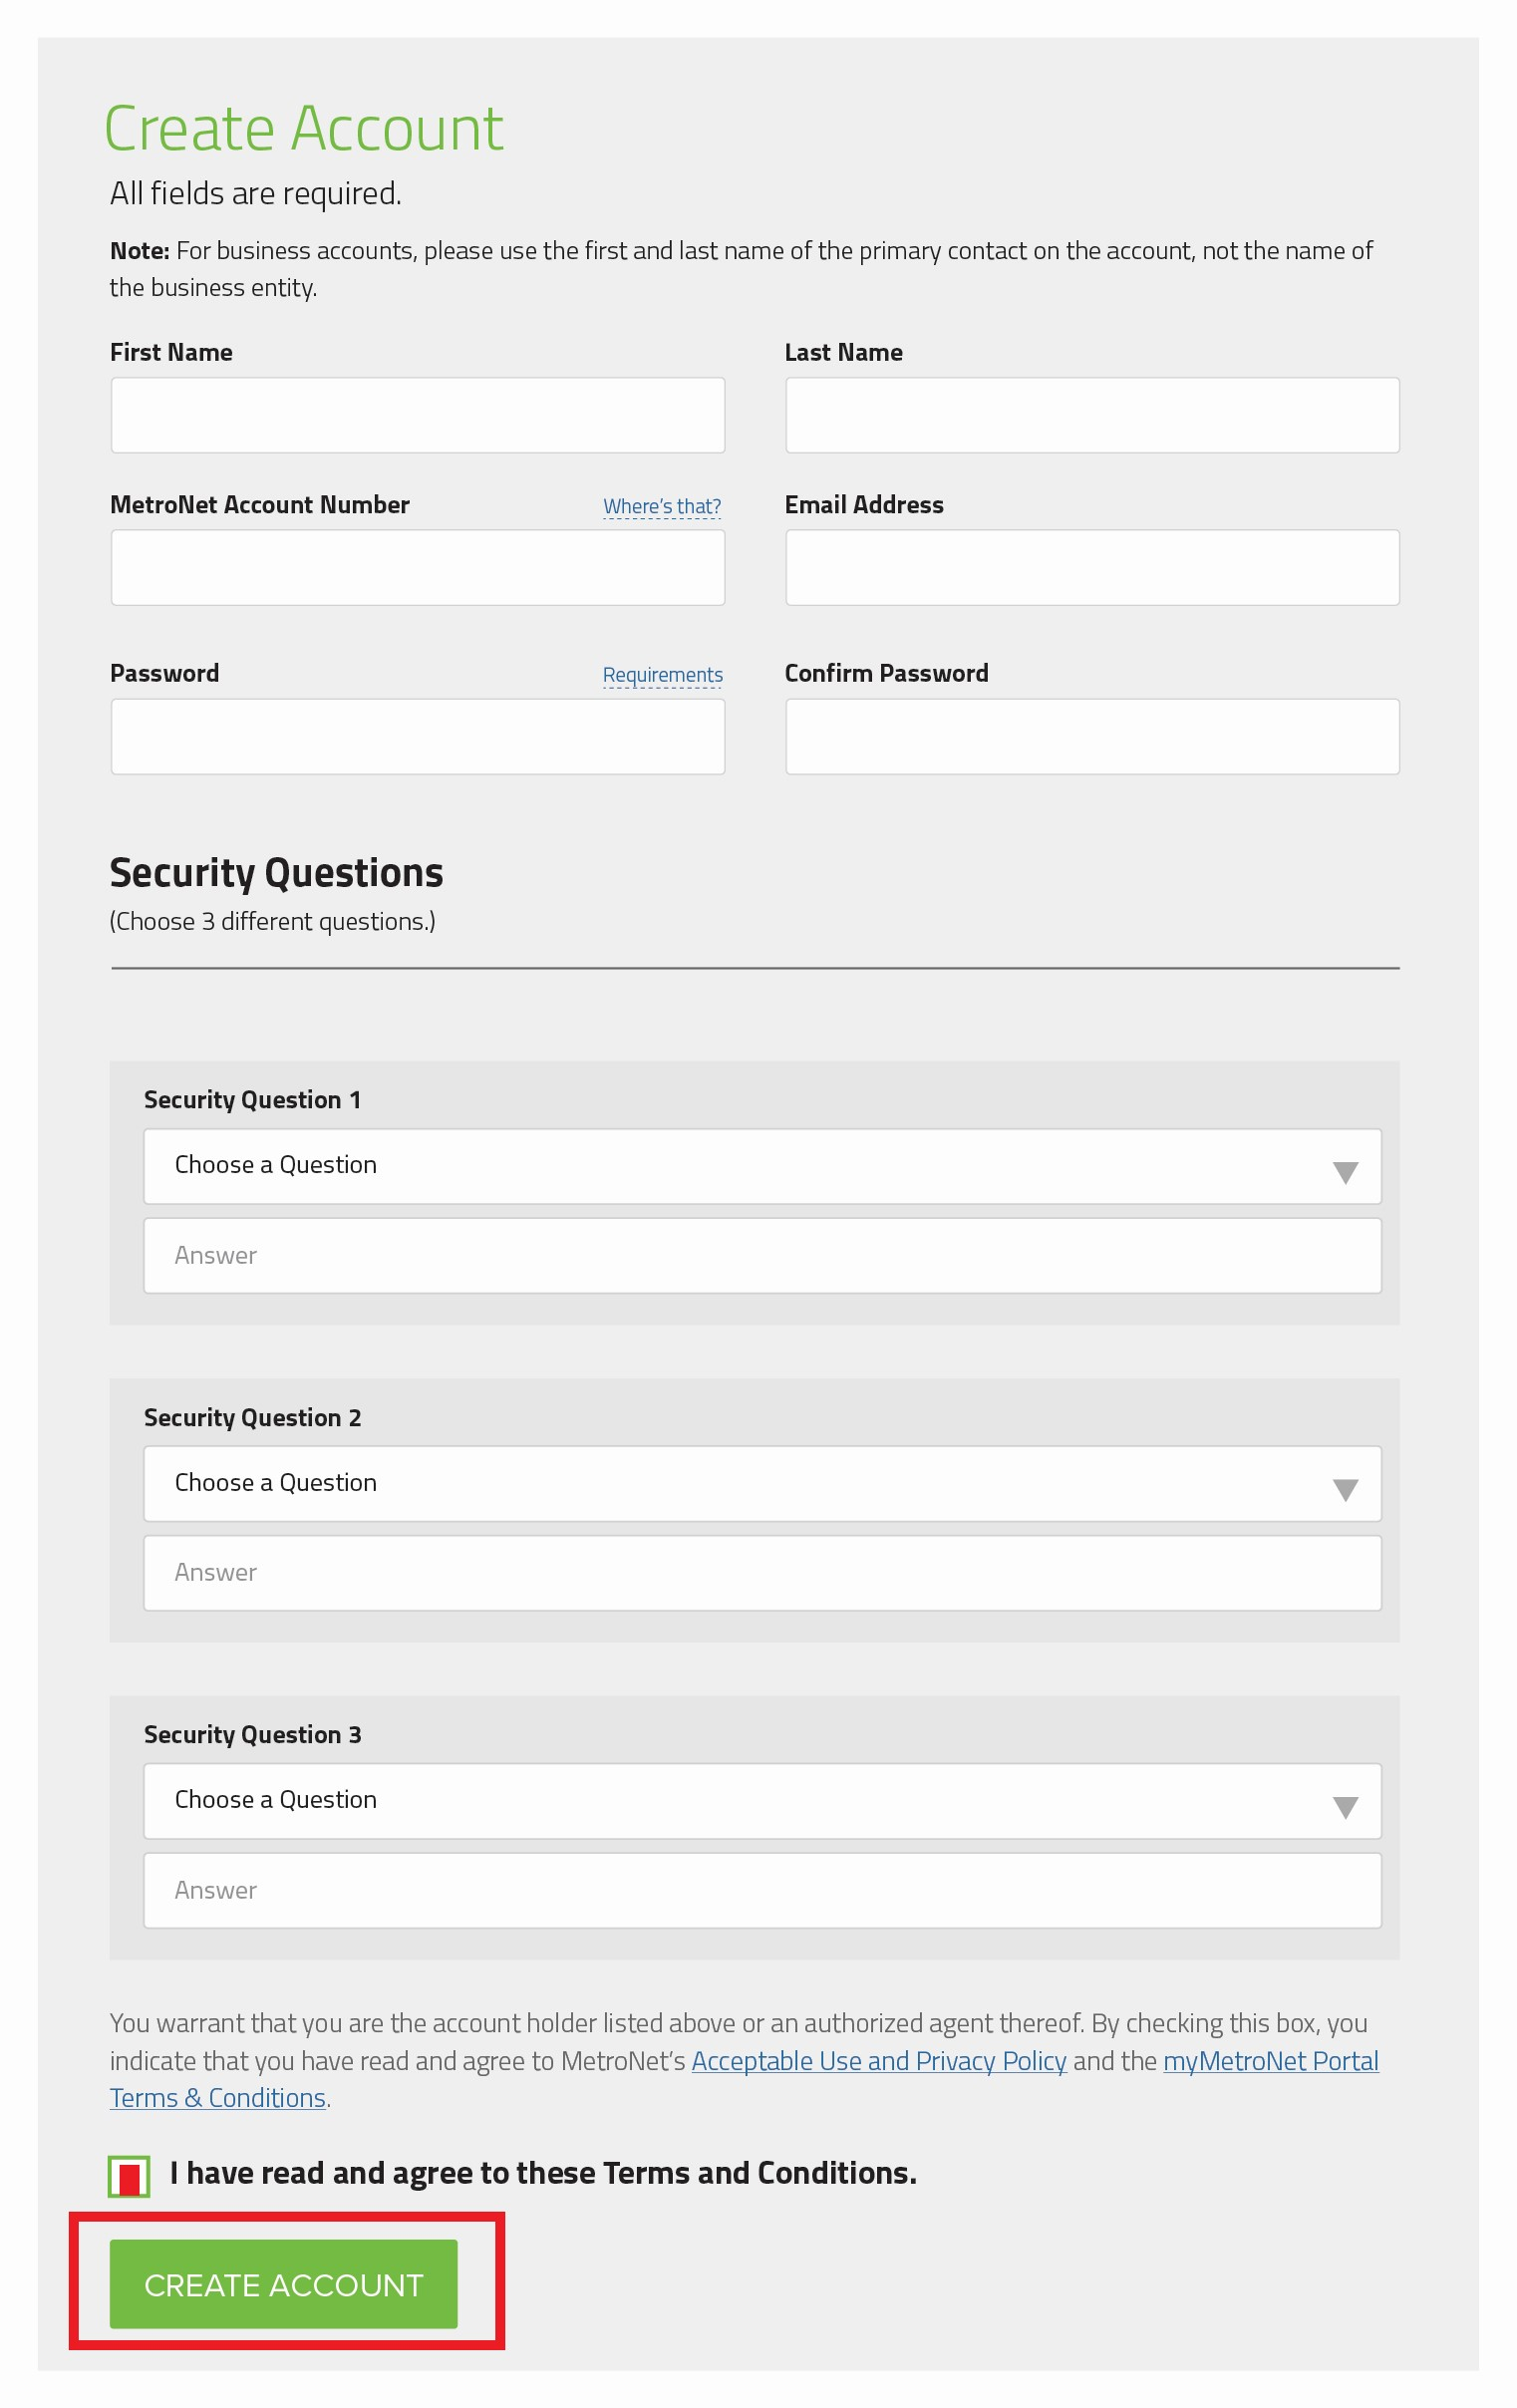Open the Security Question 1 dropdown
This screenshot has width=1517, height=2408.
[x=763, y=1165]
